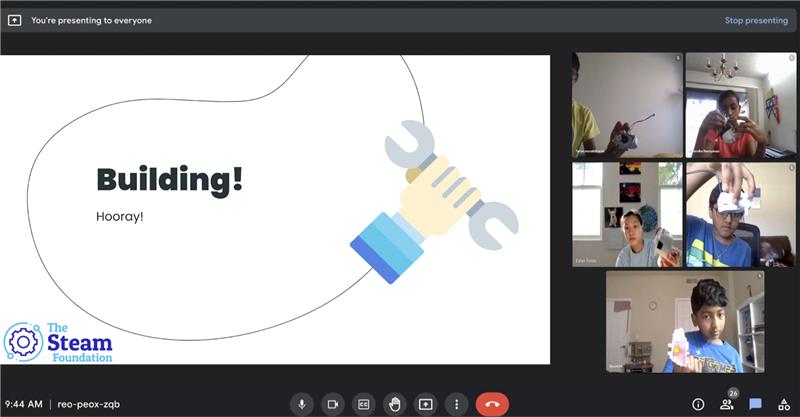Open meeting details info icon
800x417 pixels.
click(x=698, y=405)
